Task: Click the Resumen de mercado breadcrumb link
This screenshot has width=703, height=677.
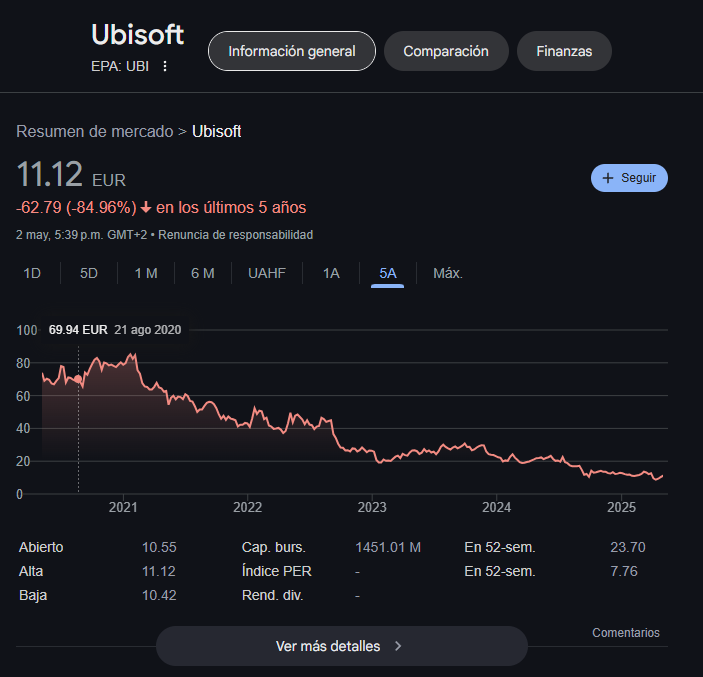Action: (x=95, y=131)
